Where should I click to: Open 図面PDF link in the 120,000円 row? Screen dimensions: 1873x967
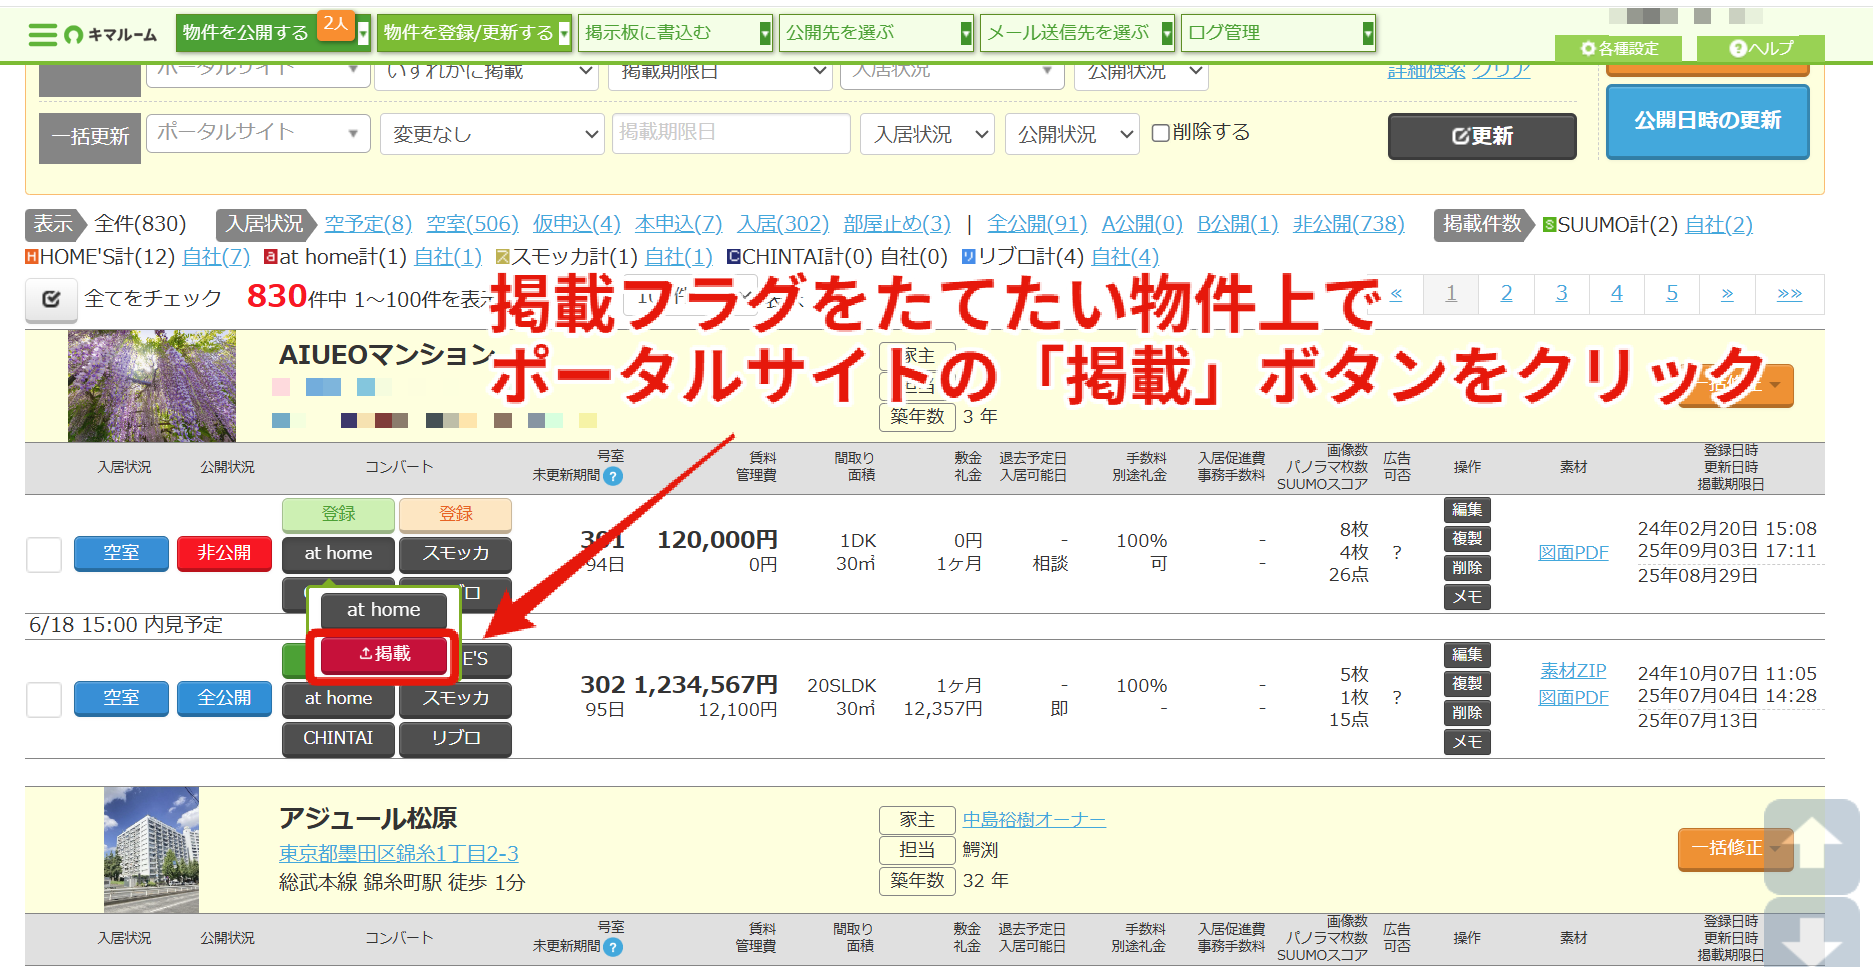[1573, 553]
